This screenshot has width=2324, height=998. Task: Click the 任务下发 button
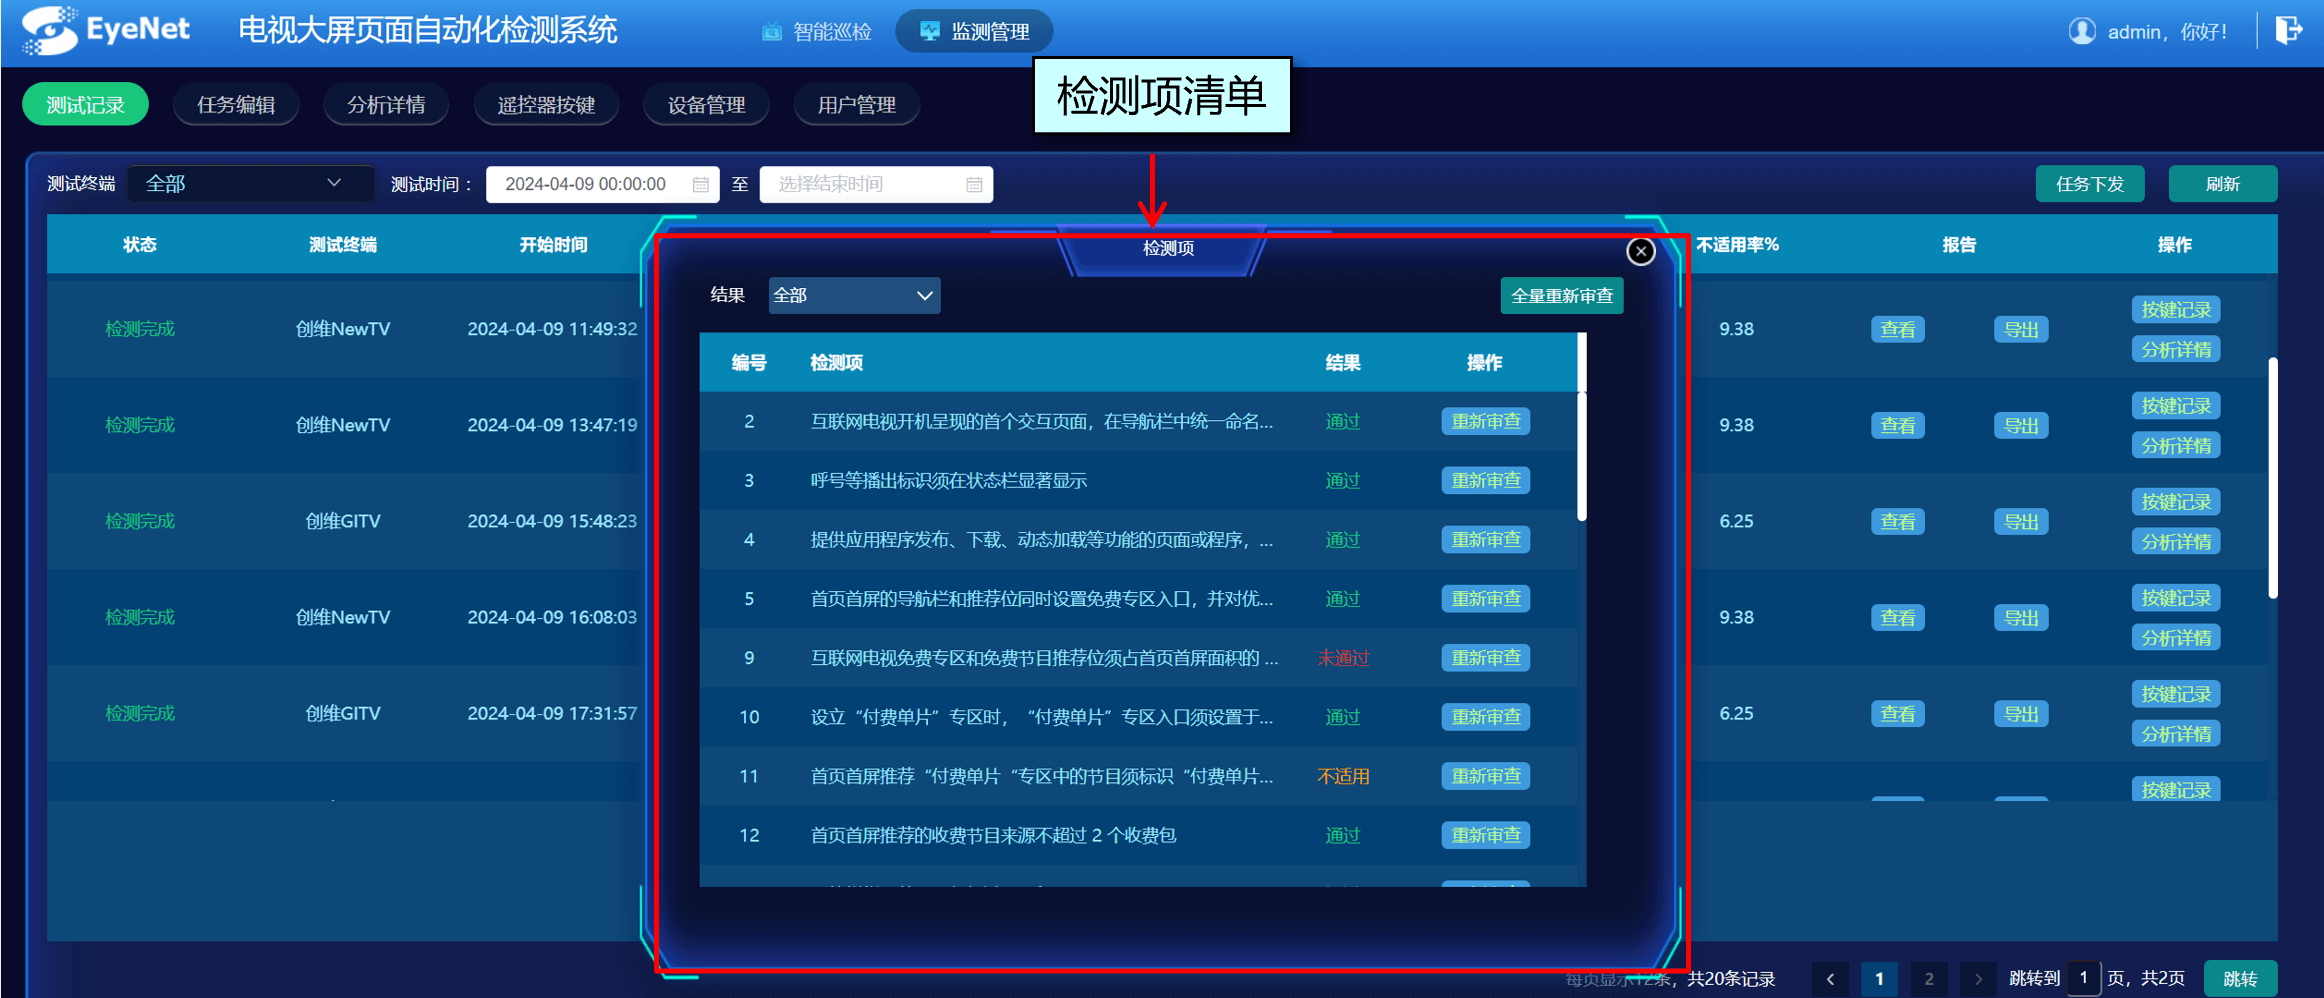click(x=2090, y=183)
